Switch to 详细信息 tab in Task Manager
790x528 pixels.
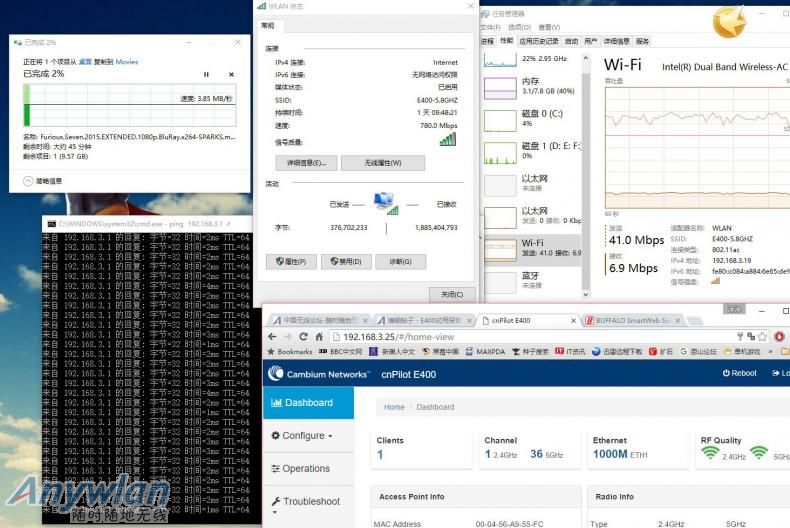(617, 41)
